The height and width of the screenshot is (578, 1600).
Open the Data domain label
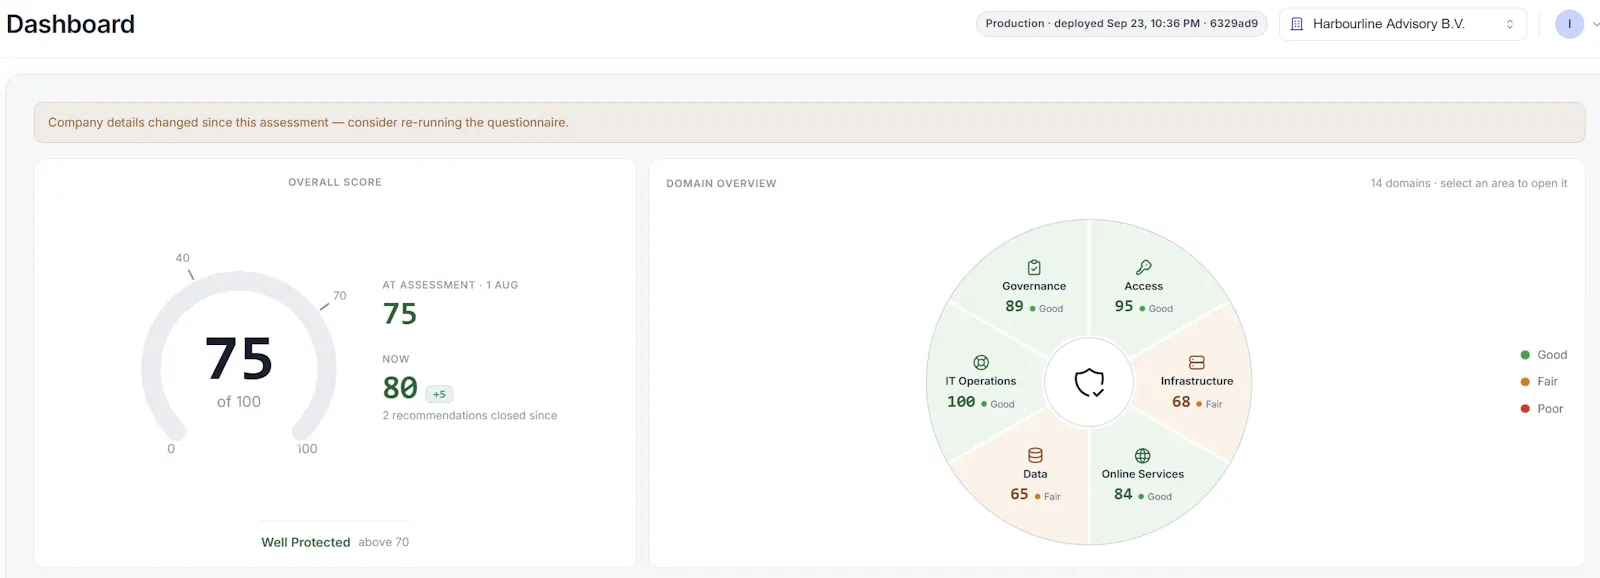pyautogui.click(x=1035, y=474)
